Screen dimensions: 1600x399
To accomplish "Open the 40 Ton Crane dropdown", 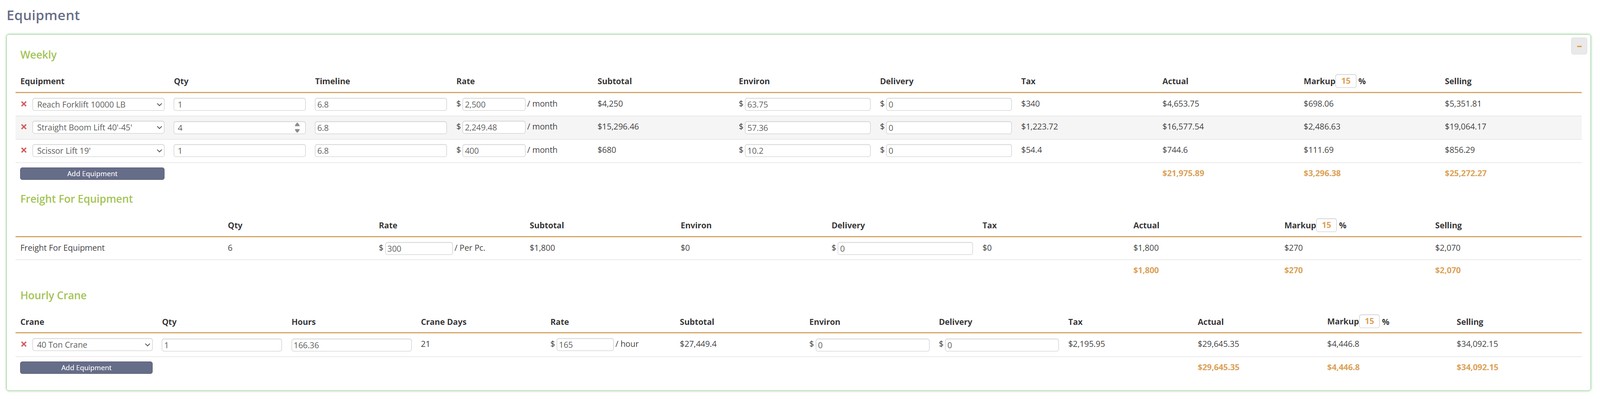I will (x=92, y=344).
